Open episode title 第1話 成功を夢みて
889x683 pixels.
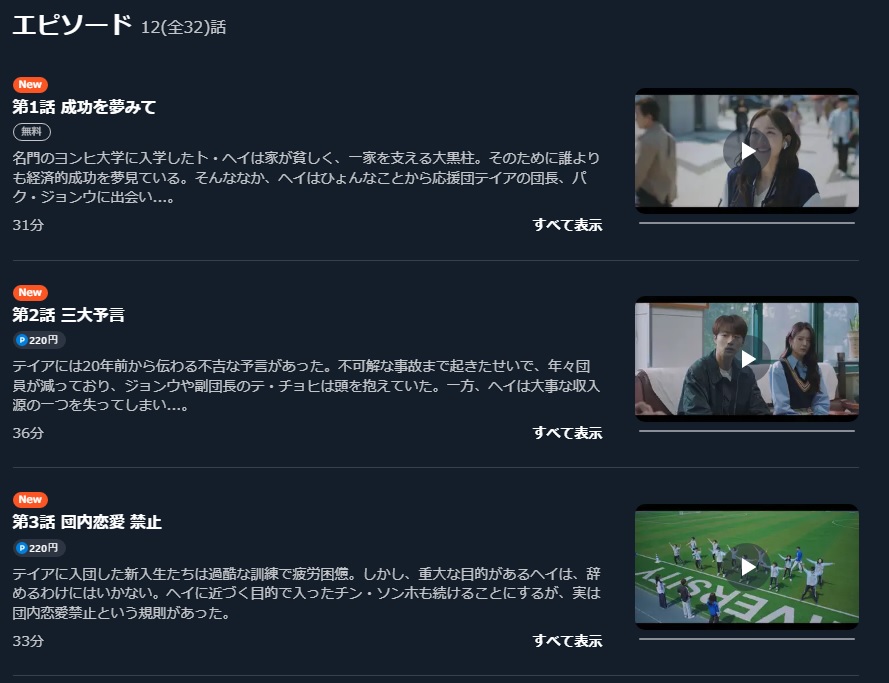coord(84,107)
